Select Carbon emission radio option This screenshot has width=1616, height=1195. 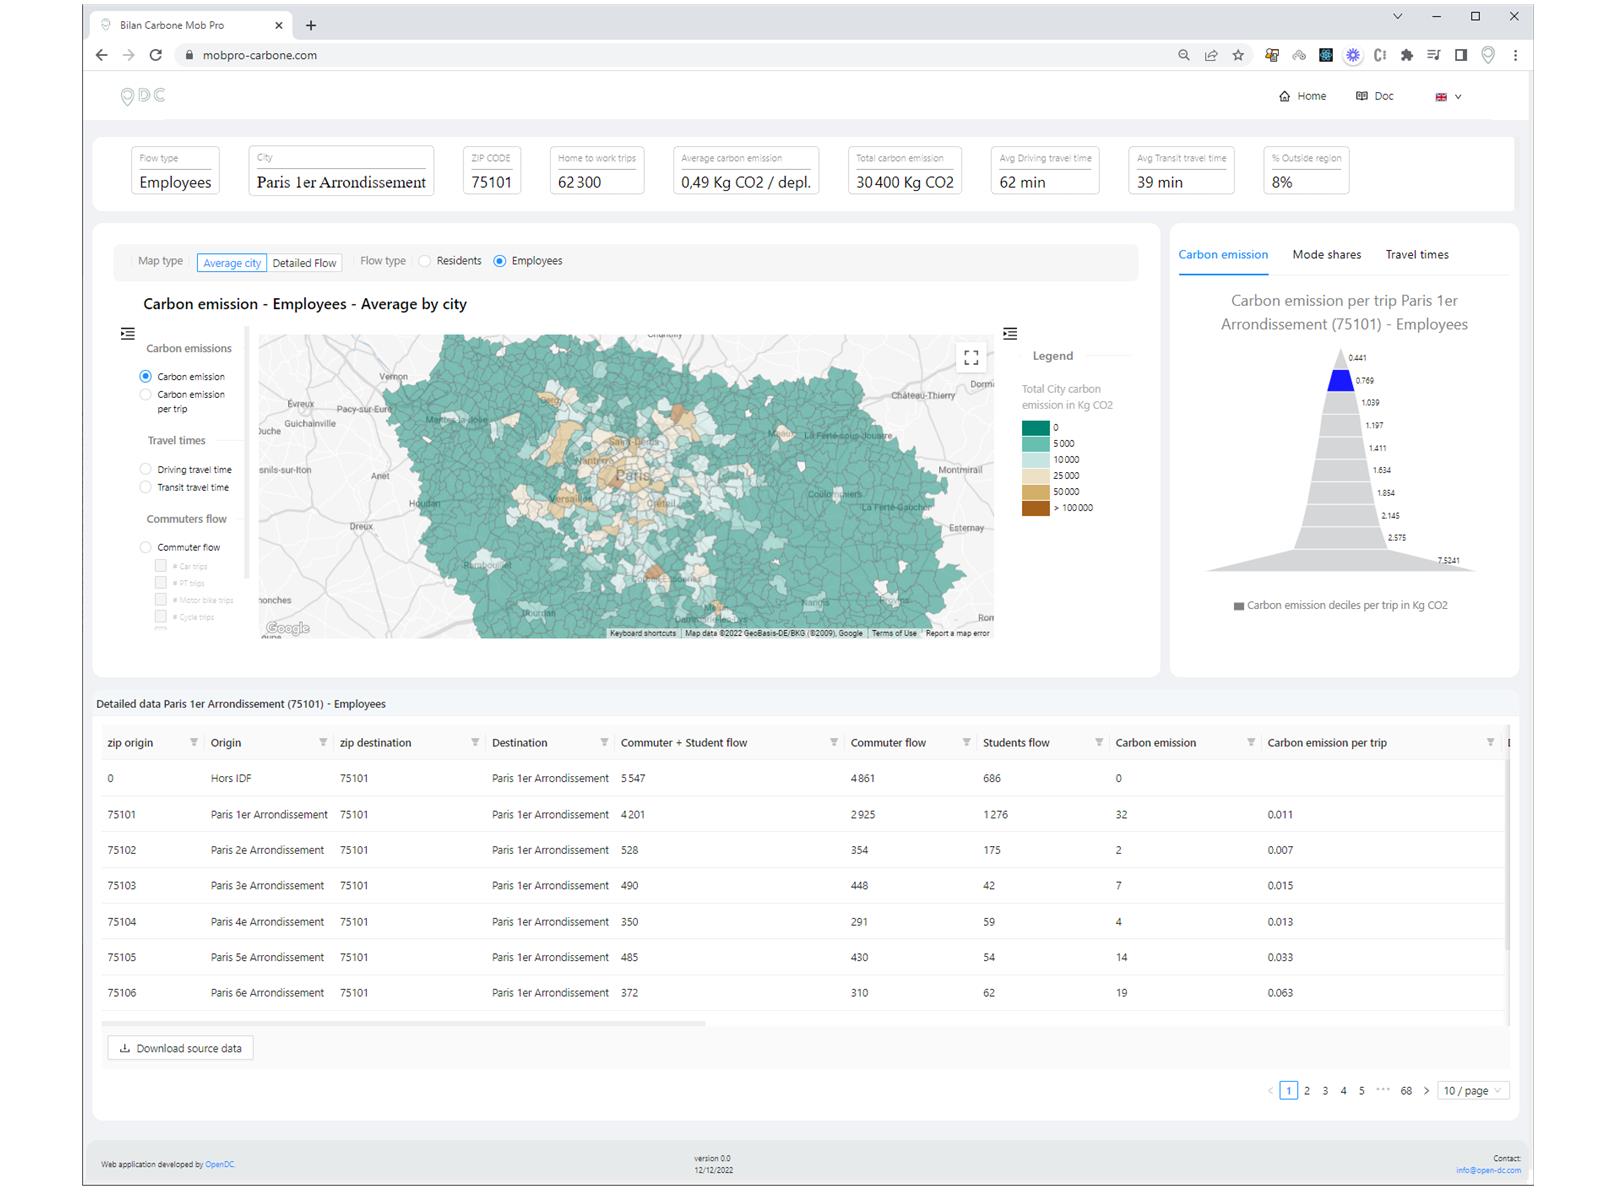click(x=146, y=376)
